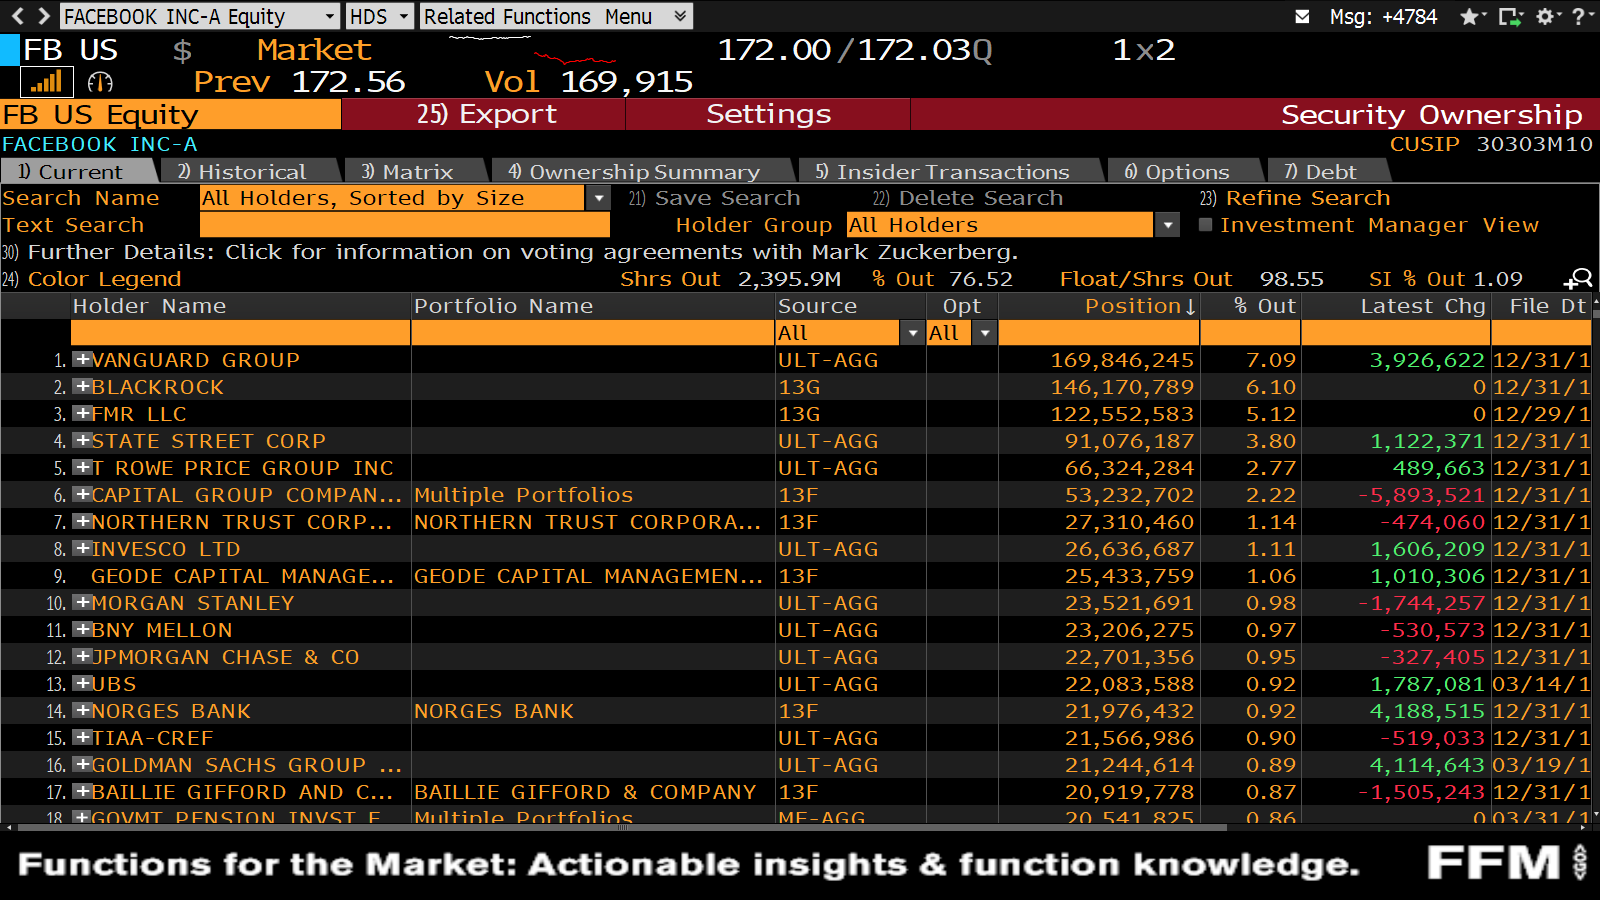This screenshot has width=1600, height=900.
Task: Expand the Norges Bank row
Action: click(x=82, y=710)
